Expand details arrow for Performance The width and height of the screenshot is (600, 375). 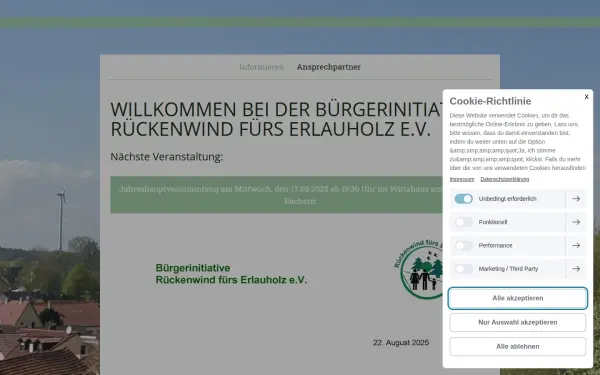(x=576, y=245)
